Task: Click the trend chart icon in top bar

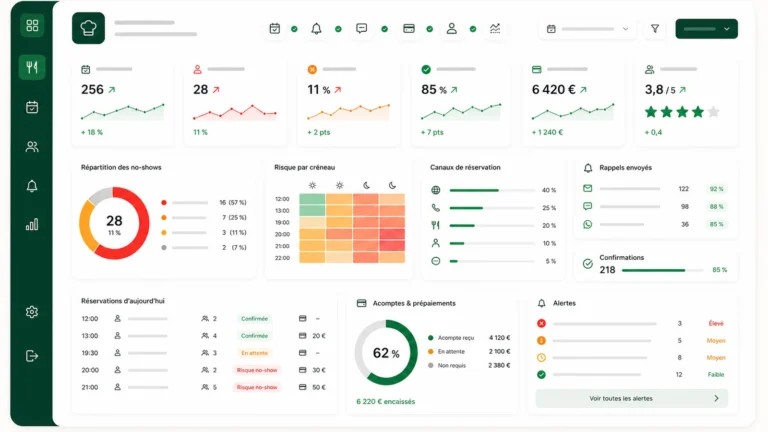Action: [495, 28]
